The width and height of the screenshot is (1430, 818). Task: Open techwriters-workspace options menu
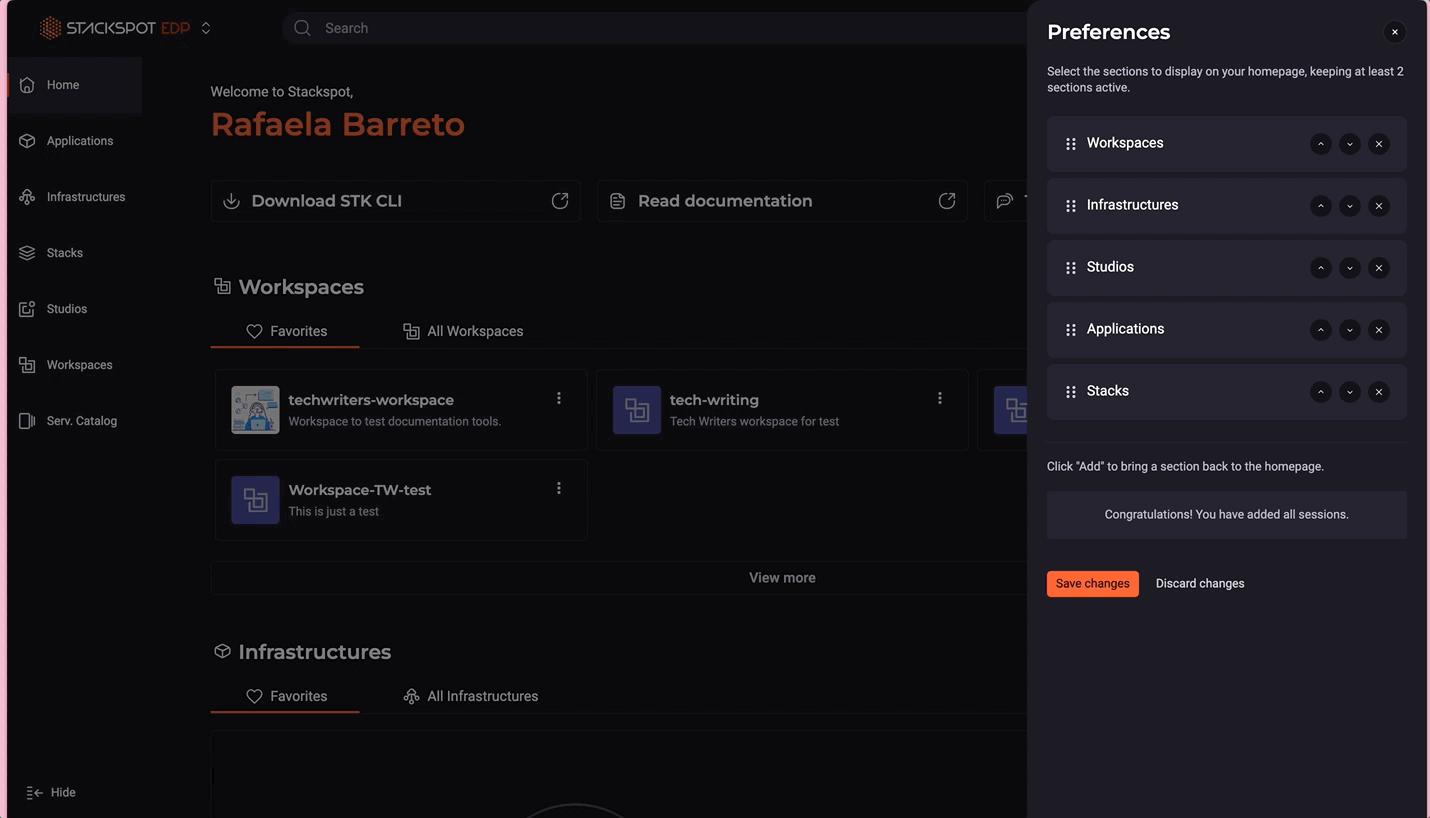[x=559, y=398]
